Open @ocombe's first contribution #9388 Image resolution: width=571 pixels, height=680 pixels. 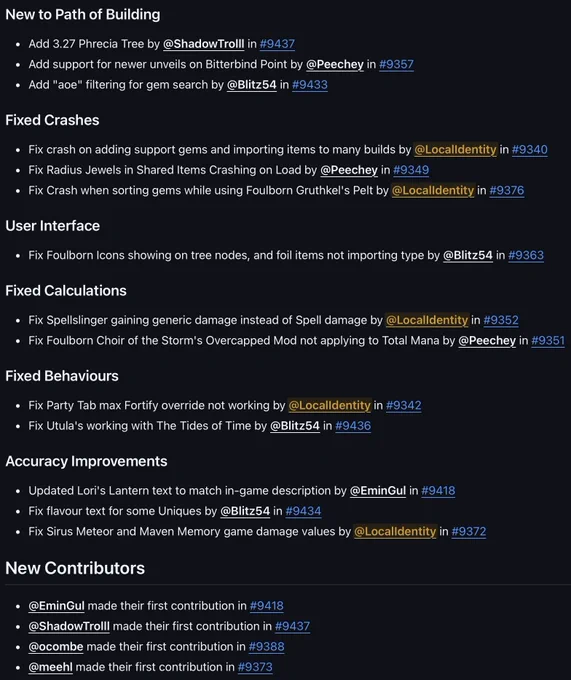266,647
